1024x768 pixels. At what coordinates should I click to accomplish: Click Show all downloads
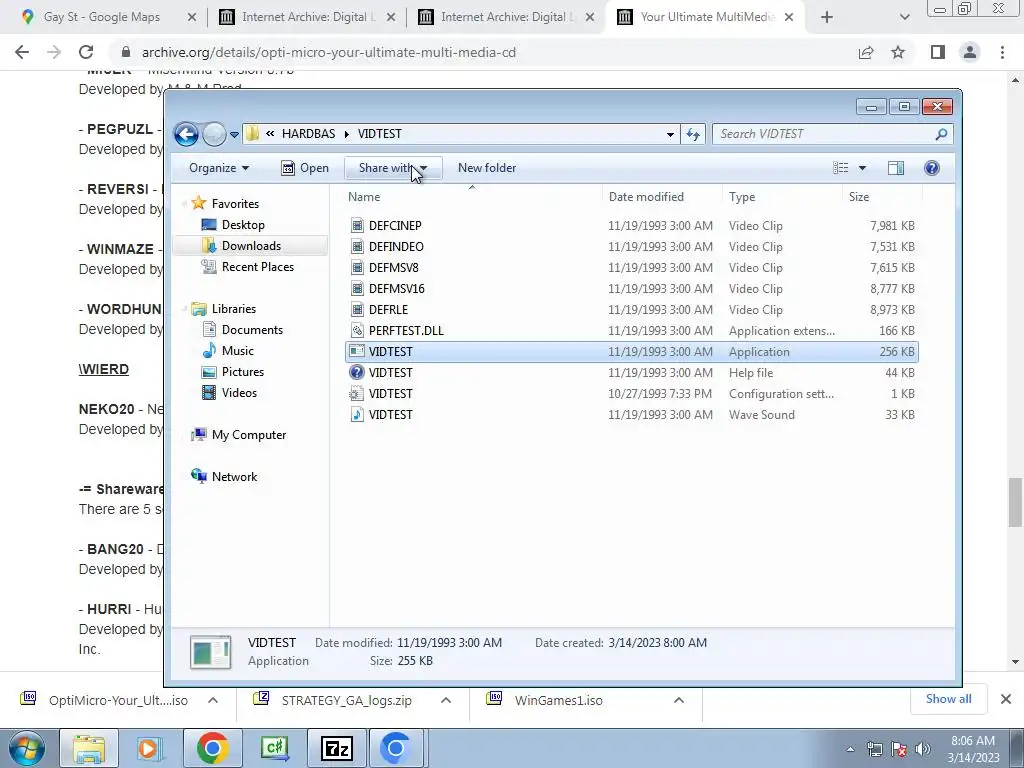[948, 699]
